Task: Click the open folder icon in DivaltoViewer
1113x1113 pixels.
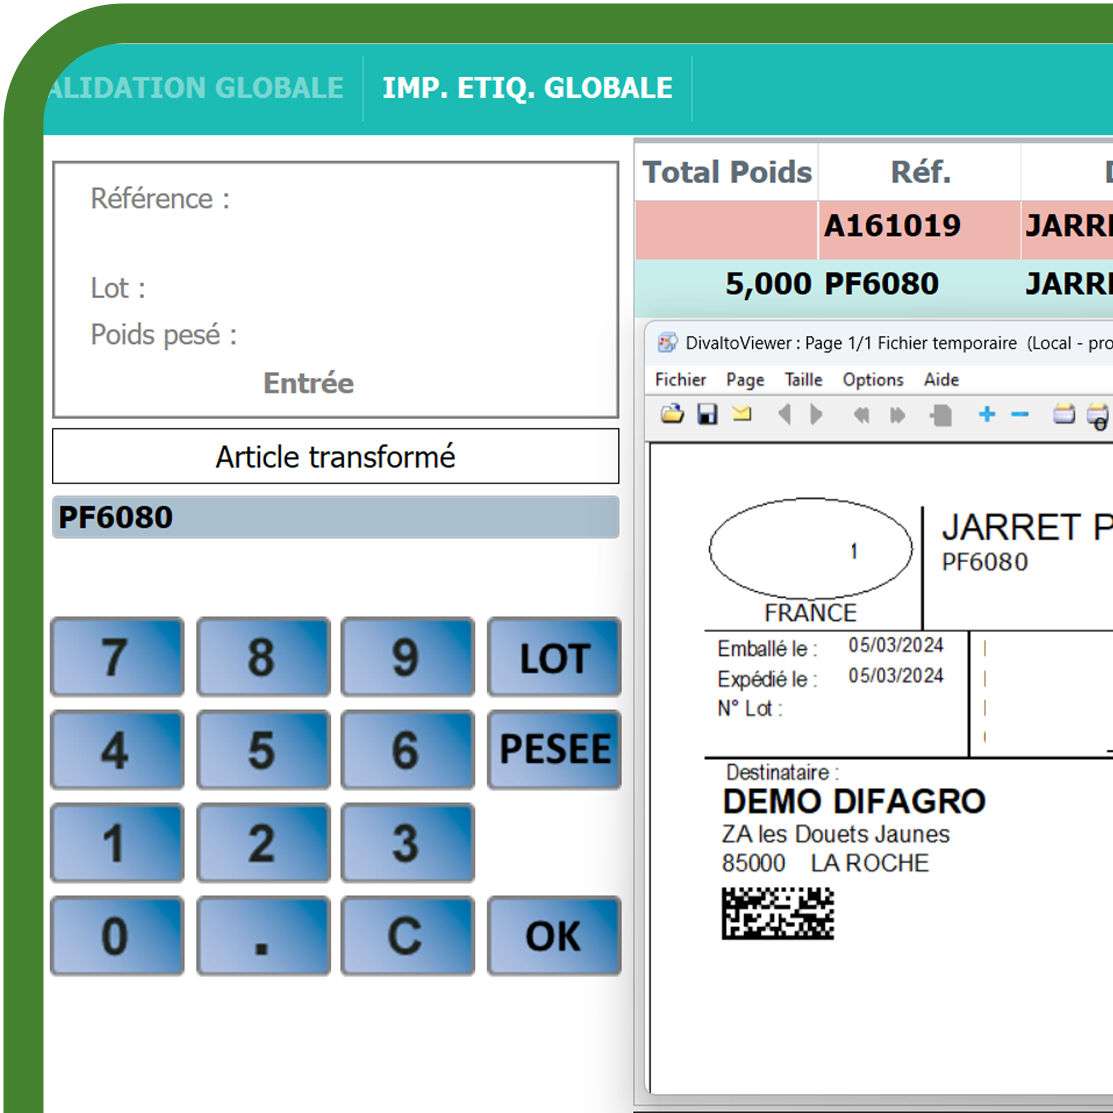Action: (672, 414)
